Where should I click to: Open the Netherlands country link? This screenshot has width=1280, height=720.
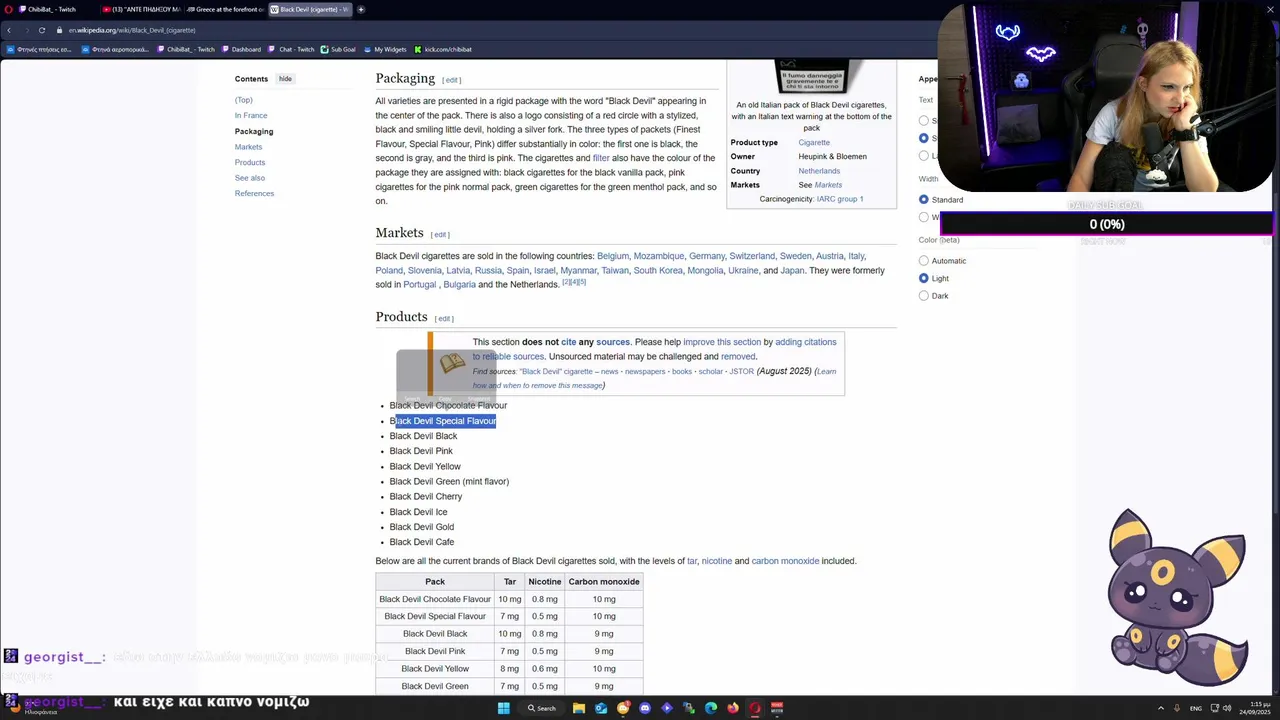pos(819,171)
